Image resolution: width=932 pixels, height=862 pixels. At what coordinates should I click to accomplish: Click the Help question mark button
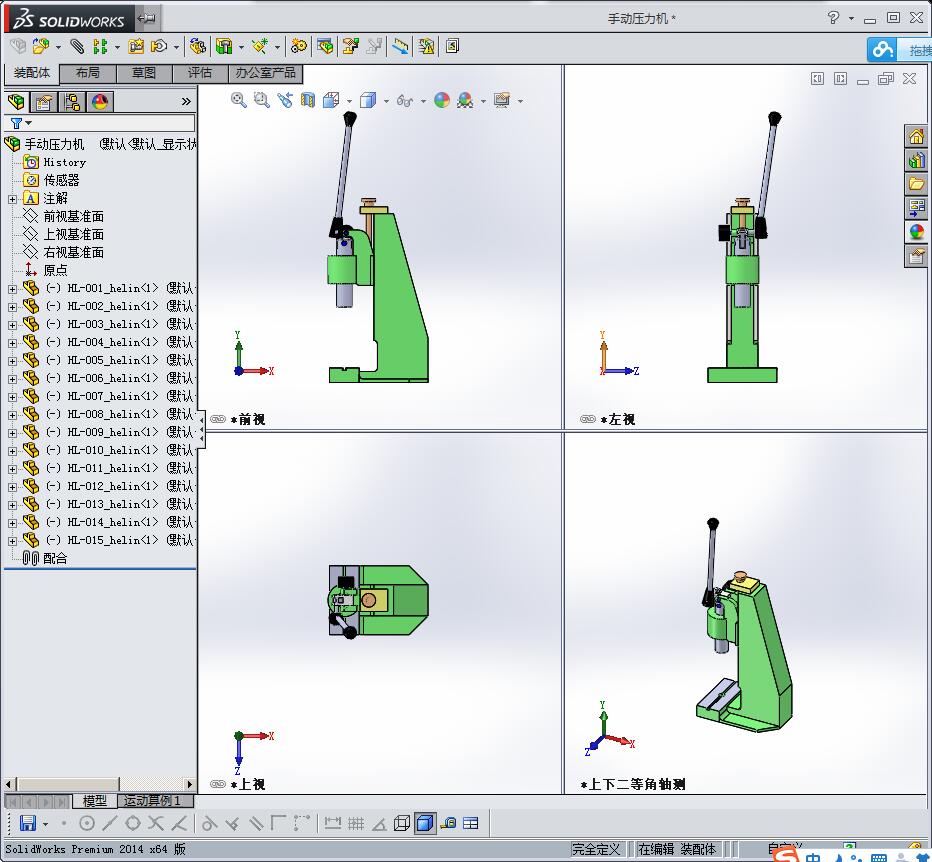click(x=833, y=18)
